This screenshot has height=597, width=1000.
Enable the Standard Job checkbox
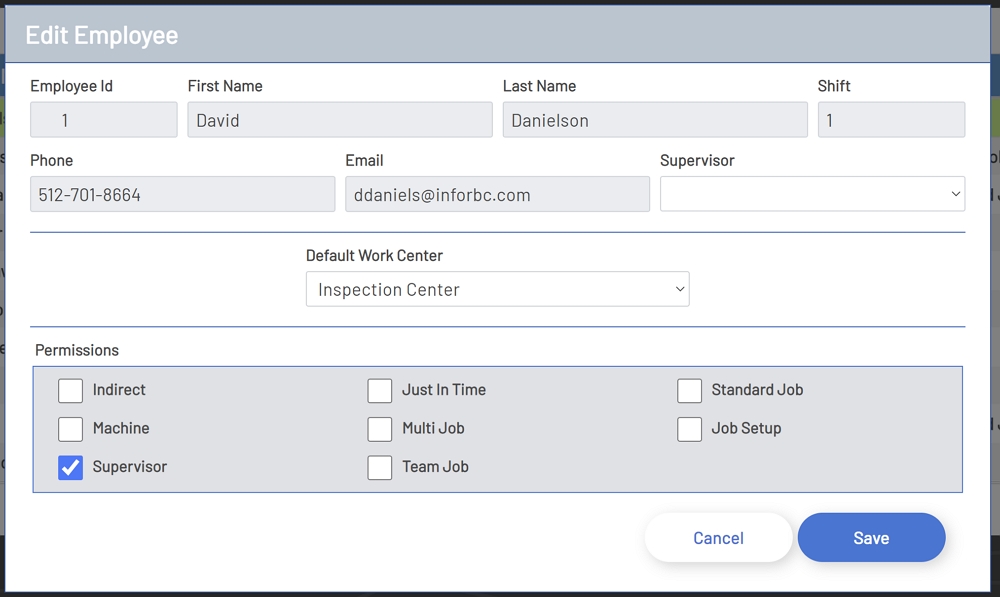click(689, 390)
